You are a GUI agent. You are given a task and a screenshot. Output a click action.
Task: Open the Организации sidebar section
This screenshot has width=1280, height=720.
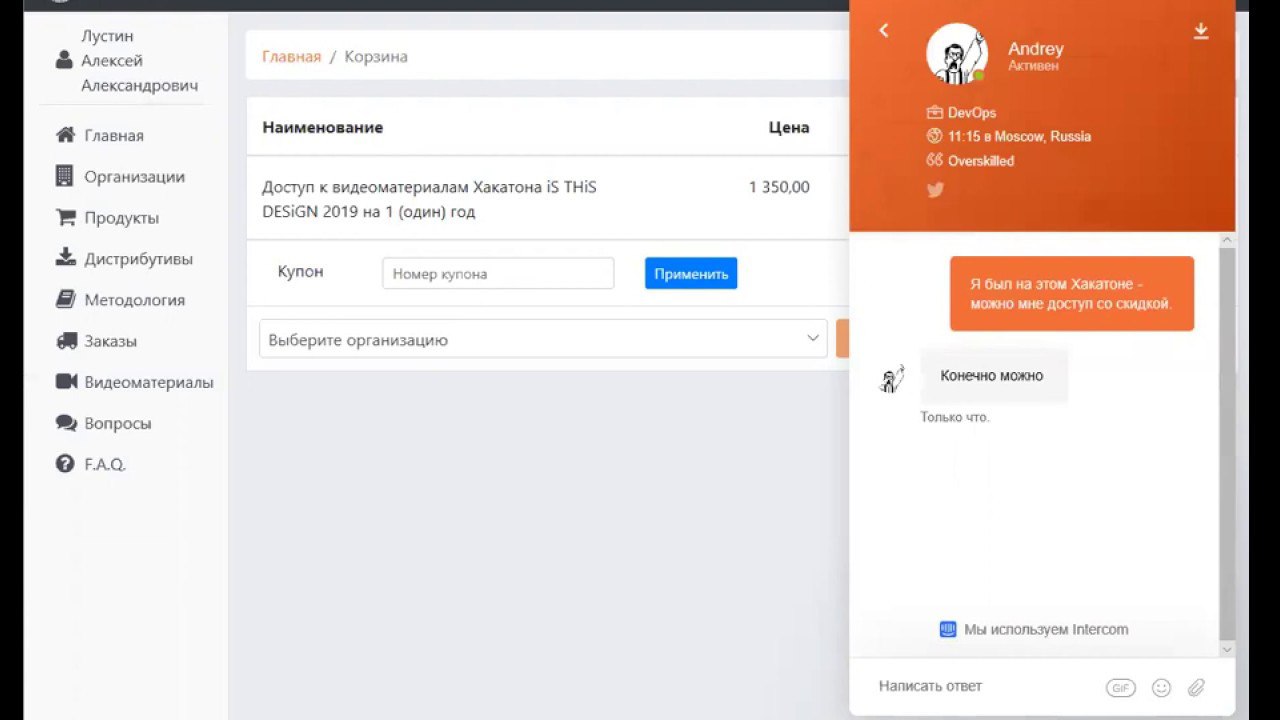(x=134, y=176)
